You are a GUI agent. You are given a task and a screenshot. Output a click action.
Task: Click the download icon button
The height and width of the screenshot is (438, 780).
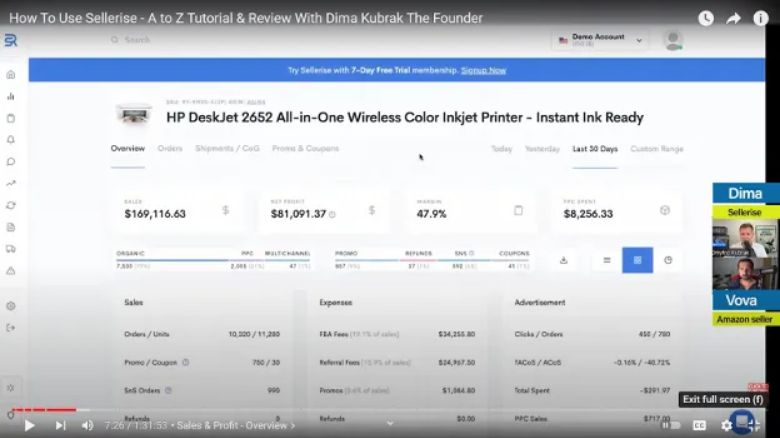[564, 260]
